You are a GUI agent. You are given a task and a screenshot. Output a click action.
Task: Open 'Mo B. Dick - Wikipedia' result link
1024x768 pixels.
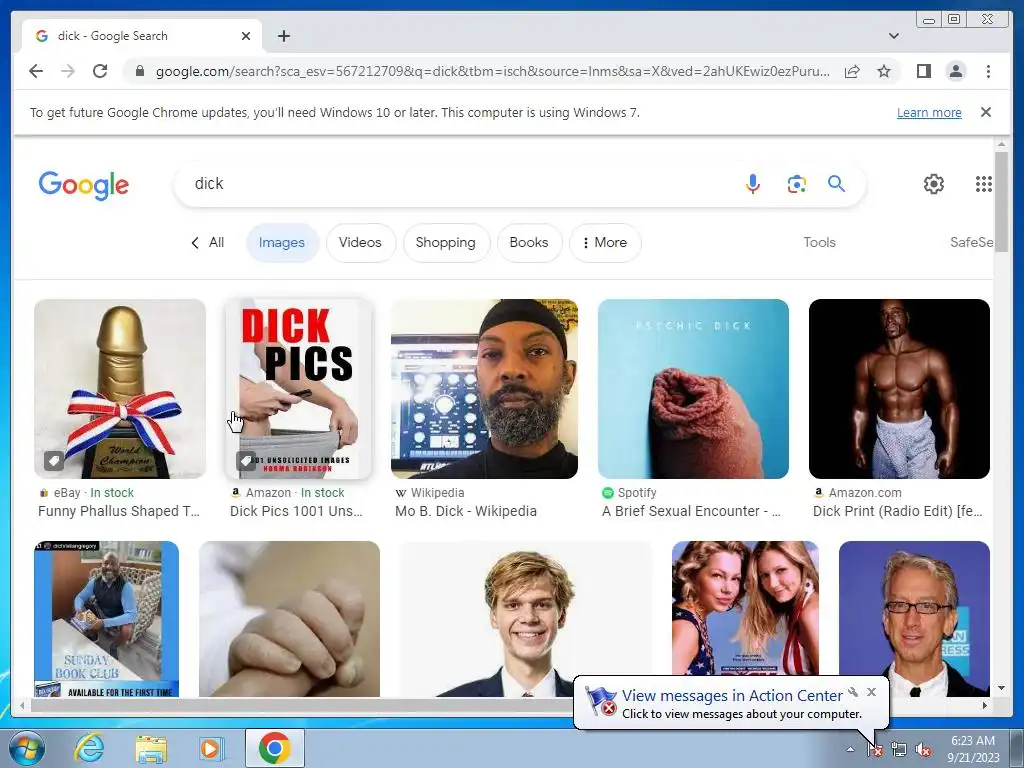(466, 511)
